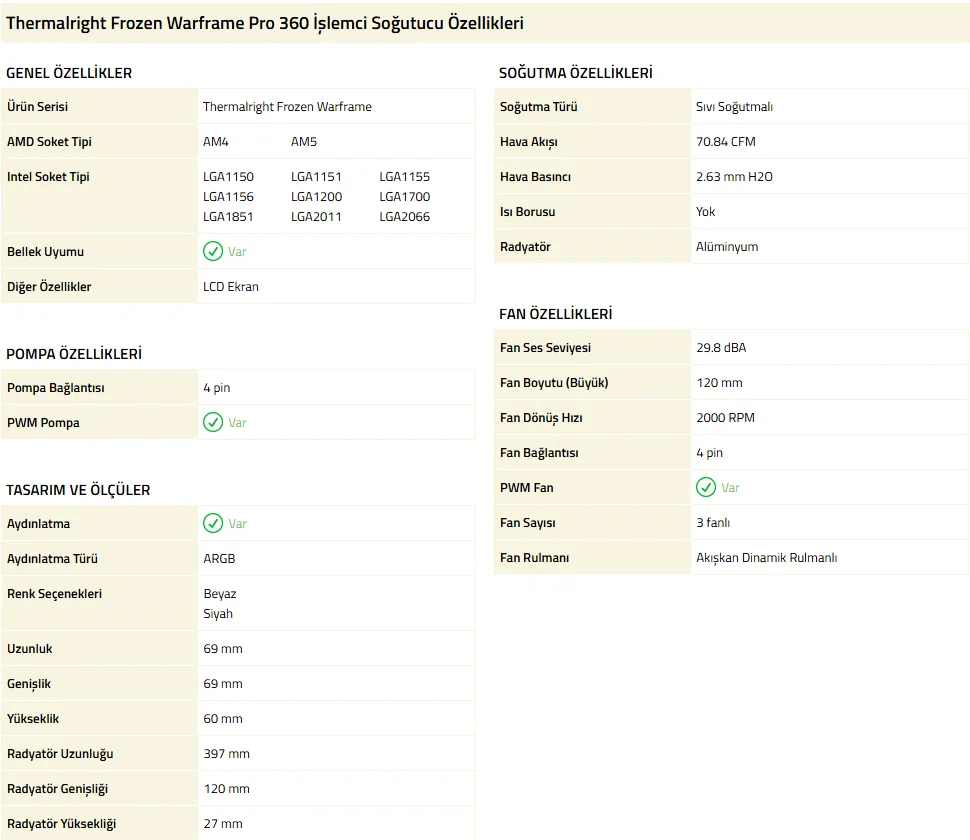This screenshot has height=840, width=970.
Task: Click the LGA2066 Intel socket entry
Action: point(404,217)
